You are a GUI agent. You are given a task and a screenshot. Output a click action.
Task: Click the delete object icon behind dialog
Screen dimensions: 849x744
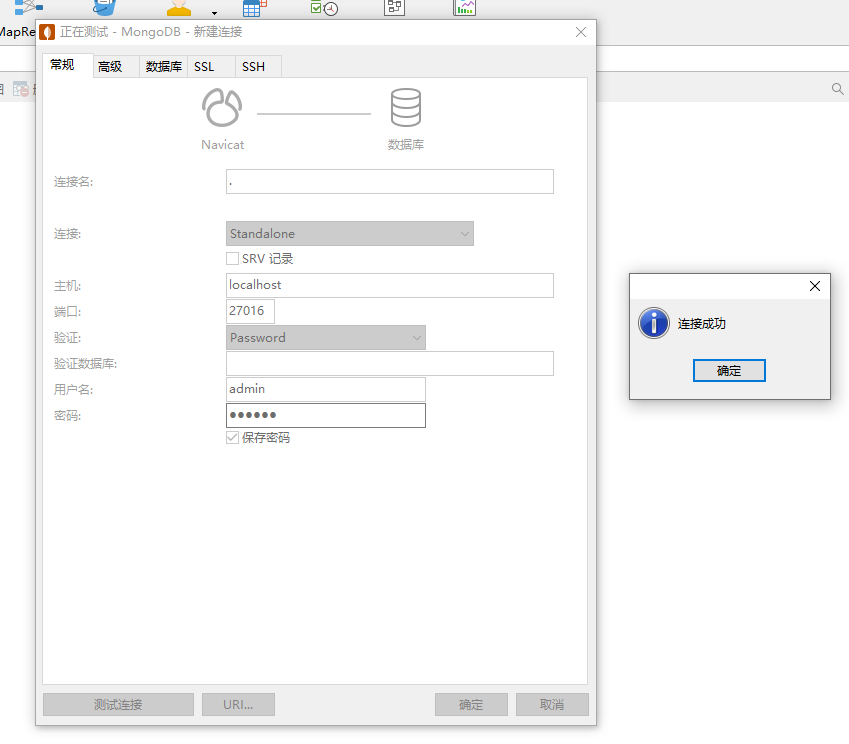click(x=21, y=89)
